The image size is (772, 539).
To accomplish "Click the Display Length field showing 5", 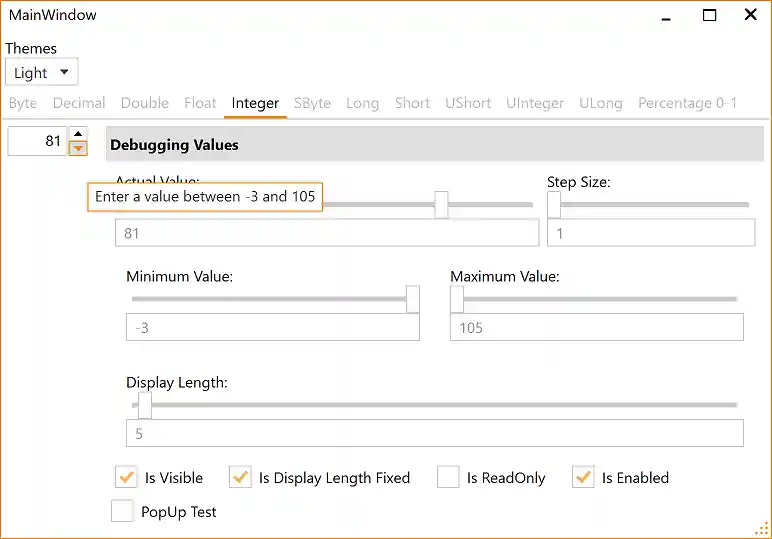I will (x=435, y=433).
